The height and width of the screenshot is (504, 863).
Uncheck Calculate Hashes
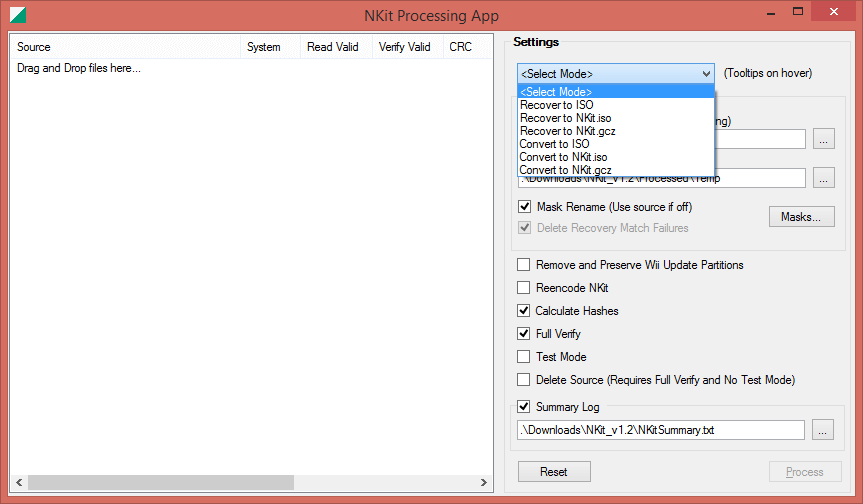[523, 311]
